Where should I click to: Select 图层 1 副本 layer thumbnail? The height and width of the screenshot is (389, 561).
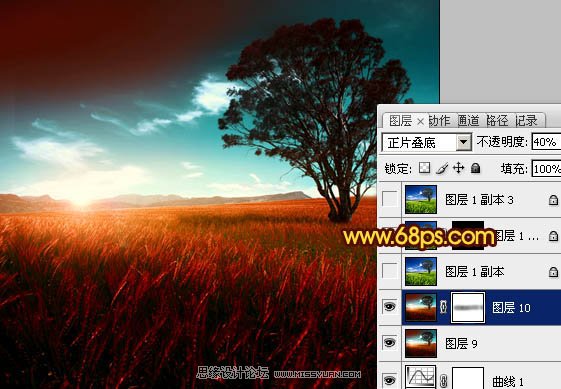click(x=421, y=271)
